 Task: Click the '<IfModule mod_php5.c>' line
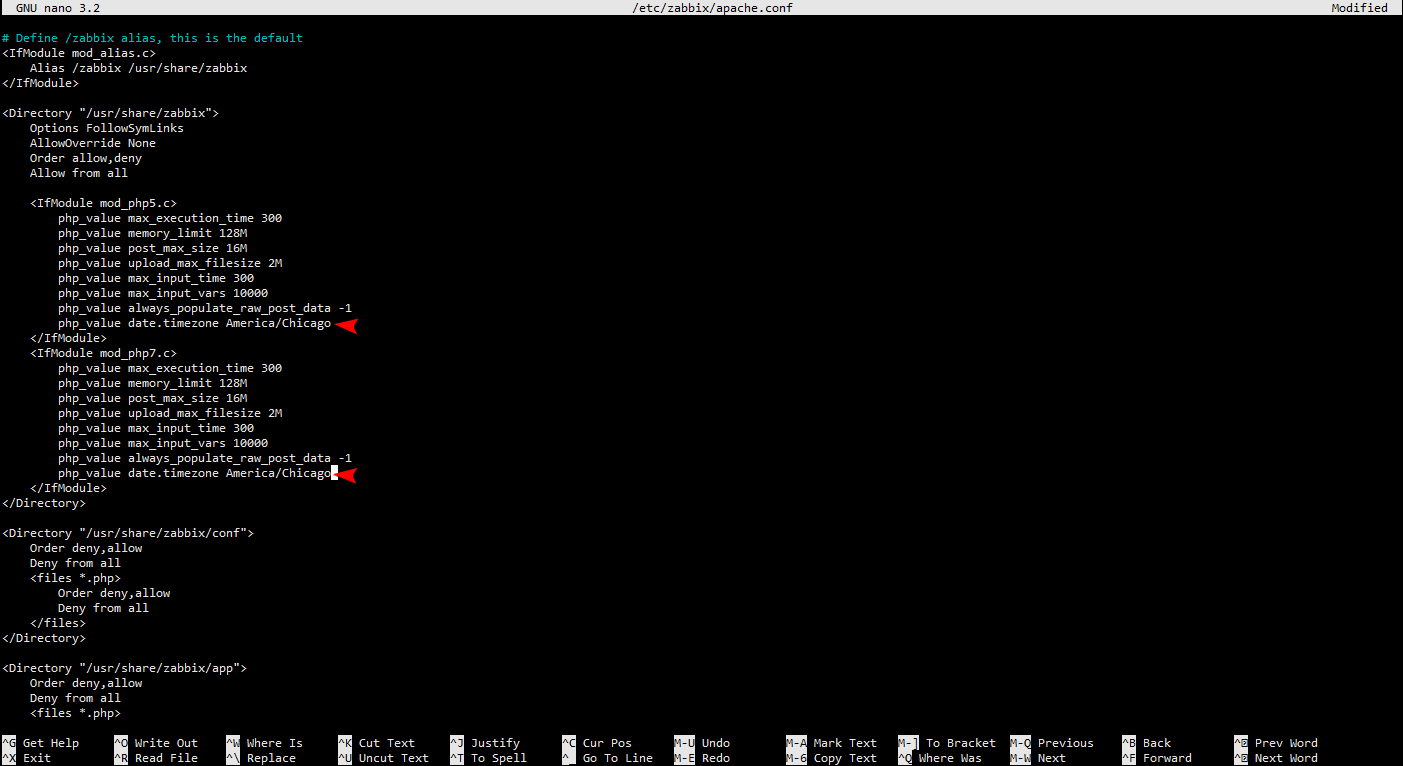point(103,203)
